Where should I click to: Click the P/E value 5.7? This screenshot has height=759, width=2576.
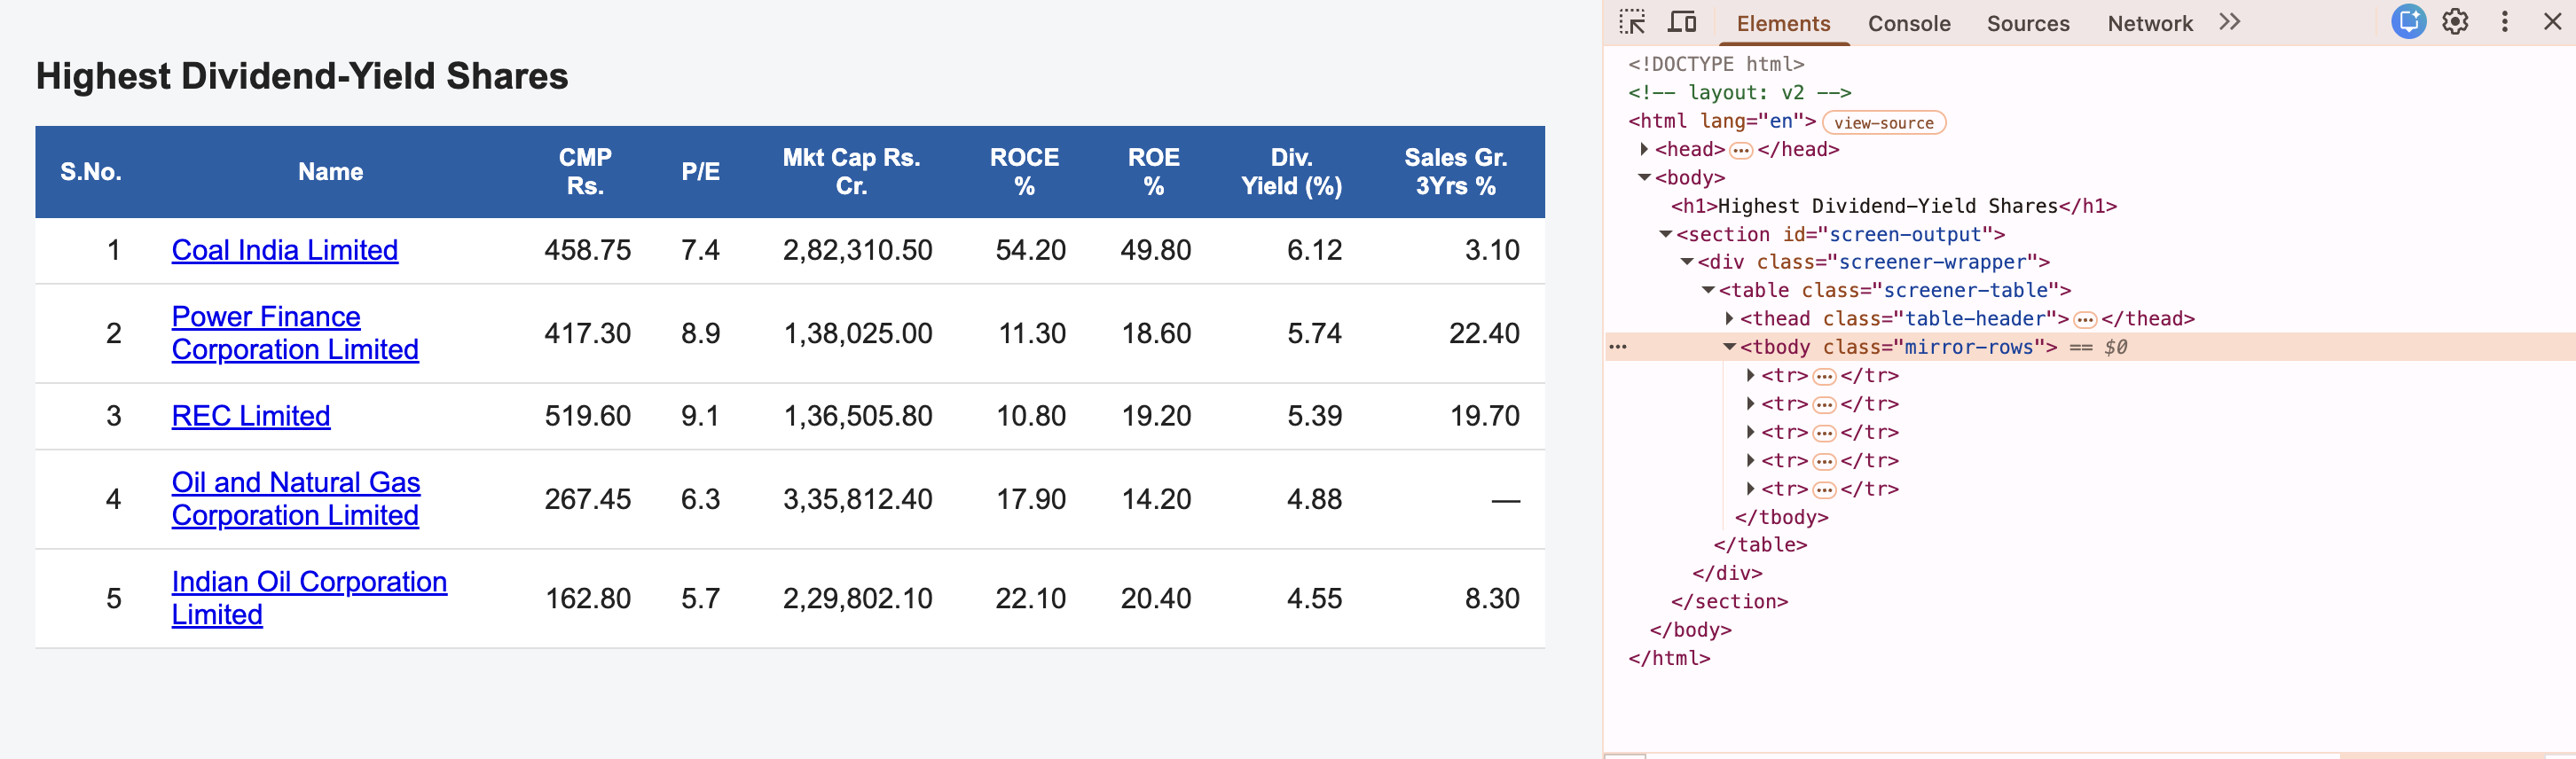click(700, 598)
